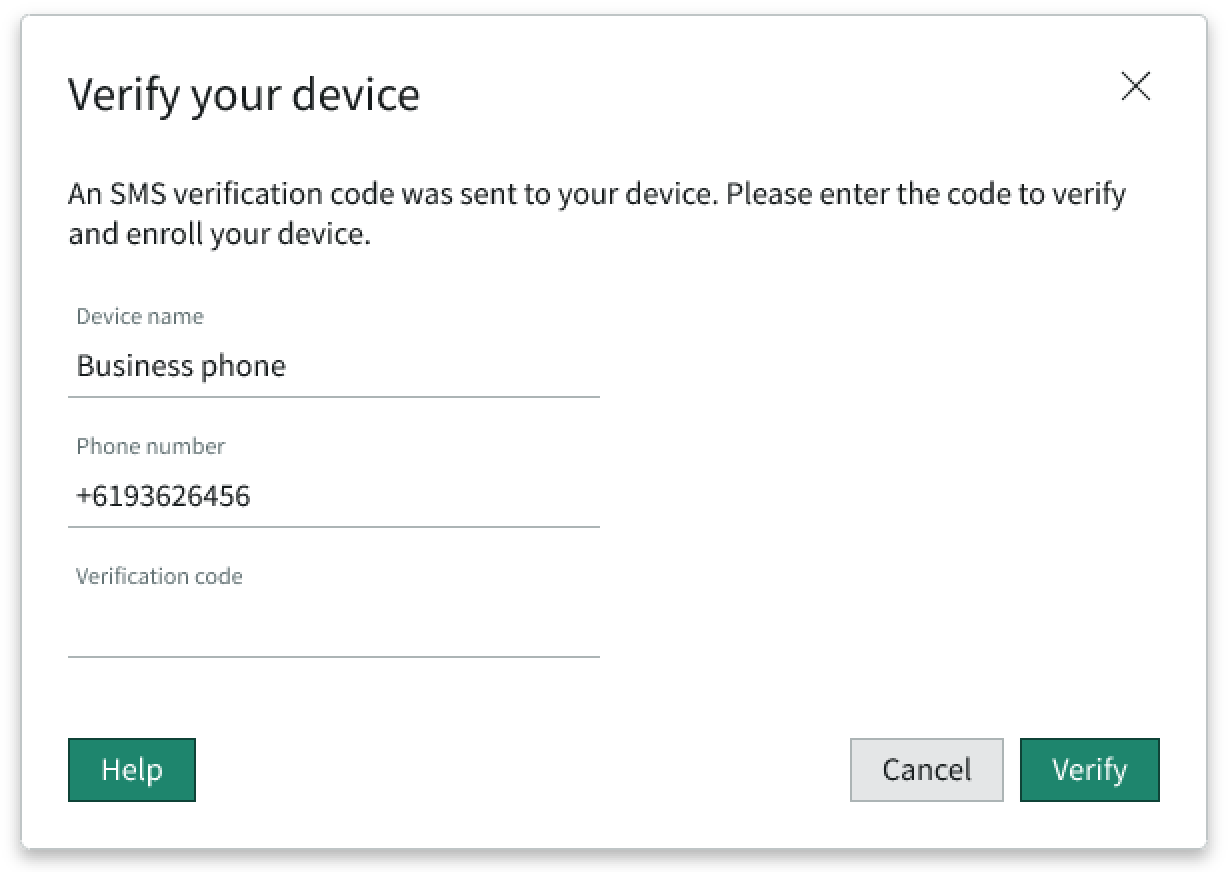Click the "Phone number" field label

pyautogui.click(x=151, y=447)
